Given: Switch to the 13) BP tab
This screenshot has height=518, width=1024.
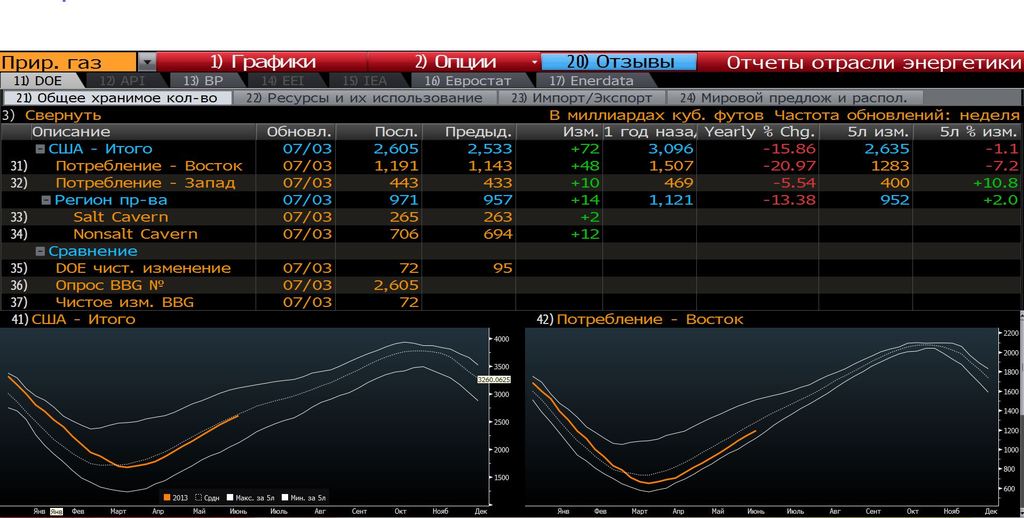Looking at the screenshot, I should (204, 81).
